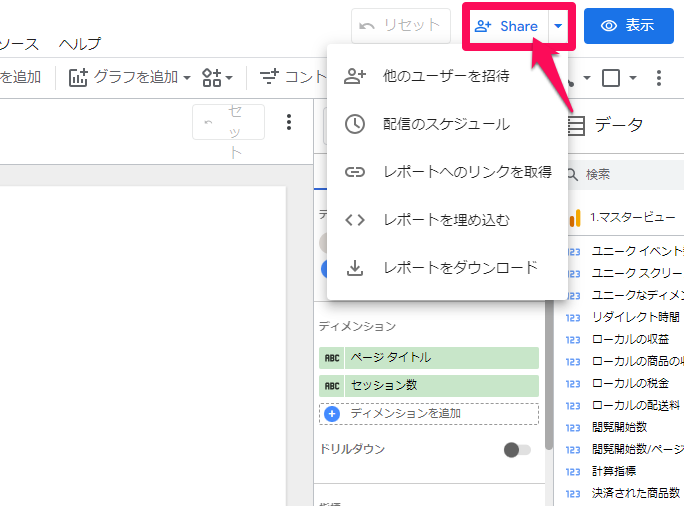Click the 表示 view button
This screenshot has height=506, width=684.
[x=629, y=26]
